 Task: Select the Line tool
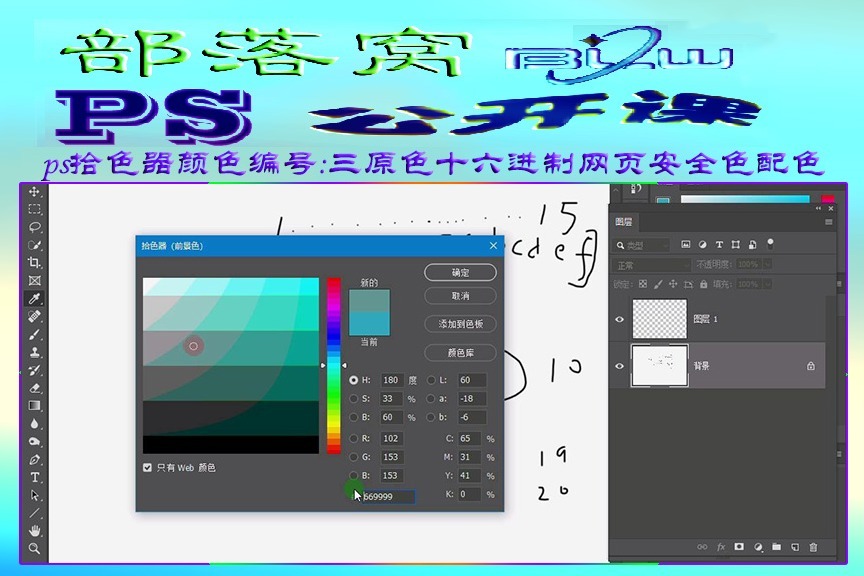tap(34, 513)
